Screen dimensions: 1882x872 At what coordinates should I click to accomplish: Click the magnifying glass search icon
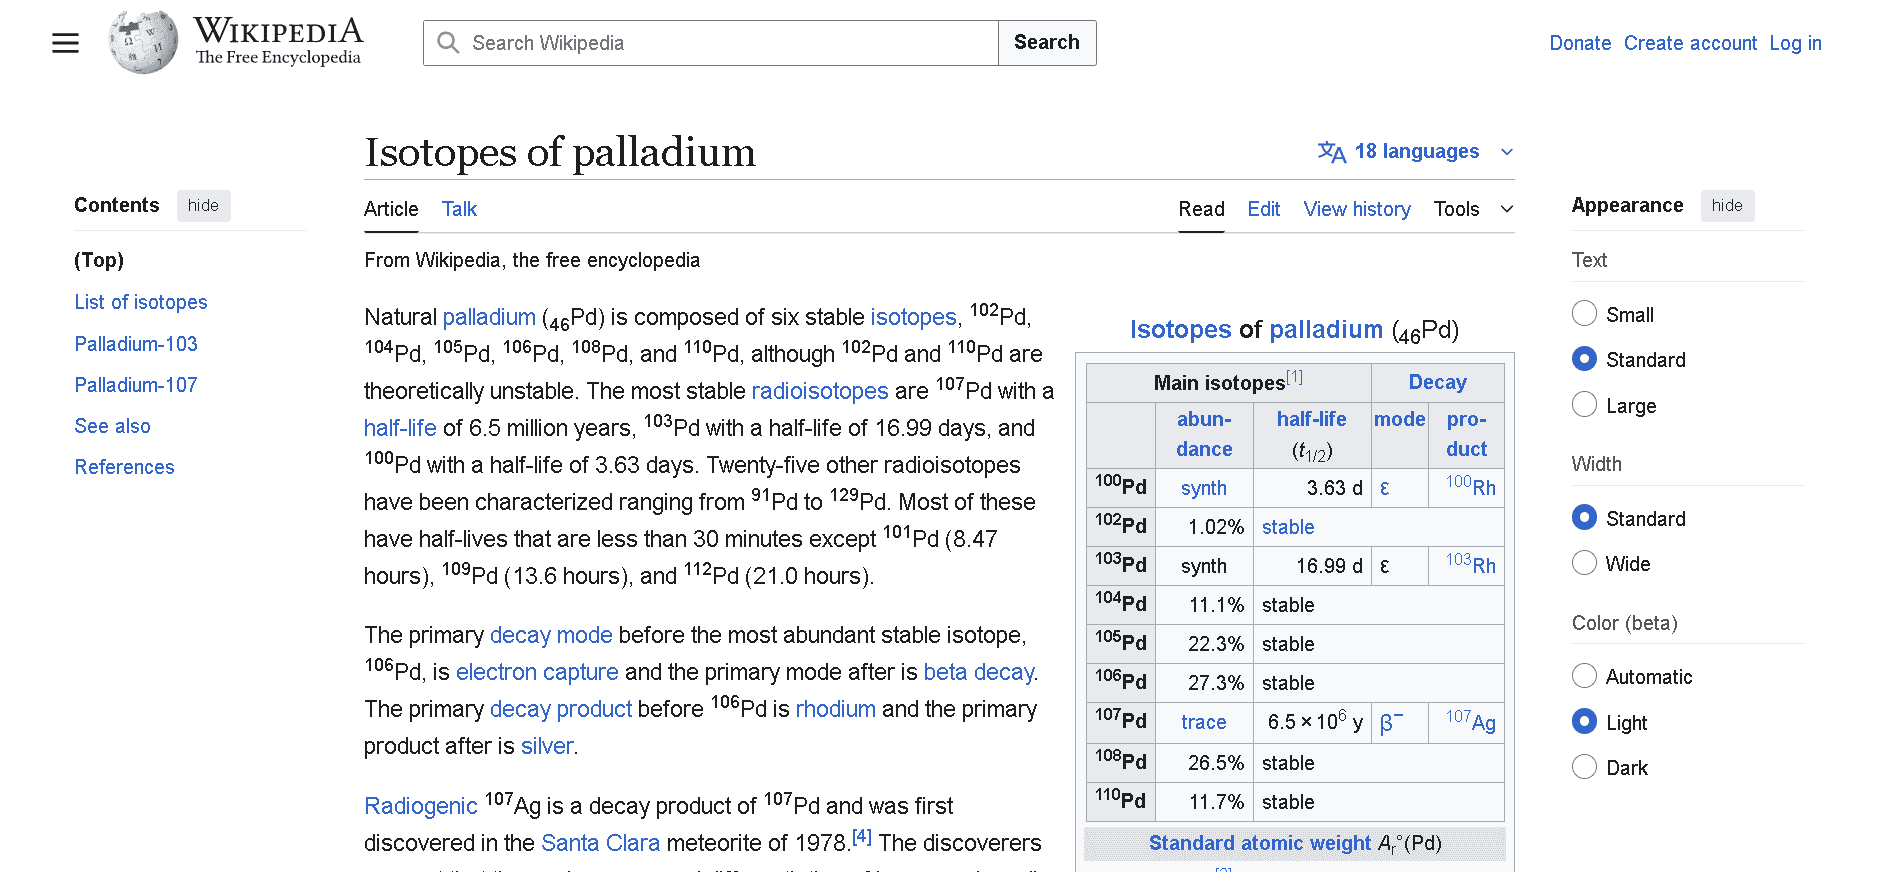coord(448,43)
